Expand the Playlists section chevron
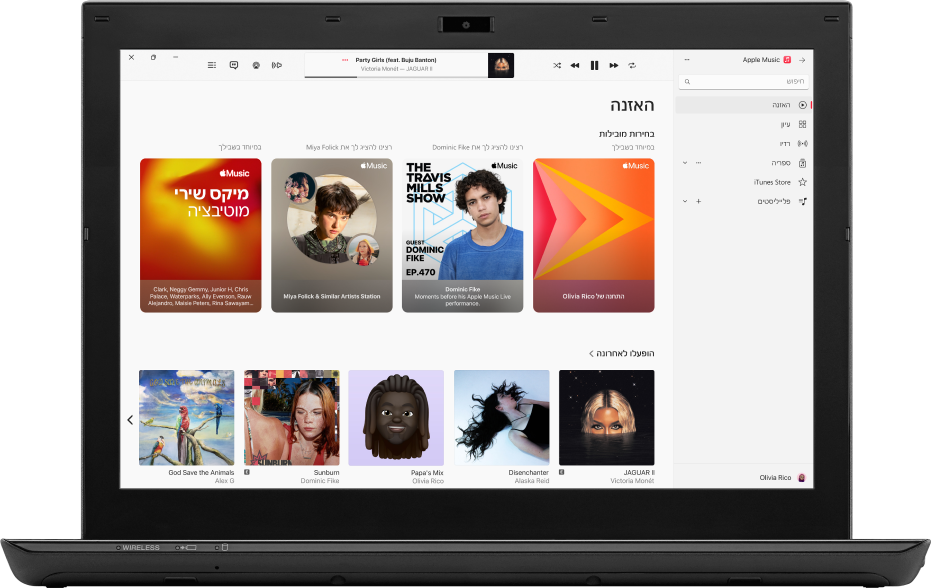The height and width of the screenshot is (588, 931). pos(686,200)
